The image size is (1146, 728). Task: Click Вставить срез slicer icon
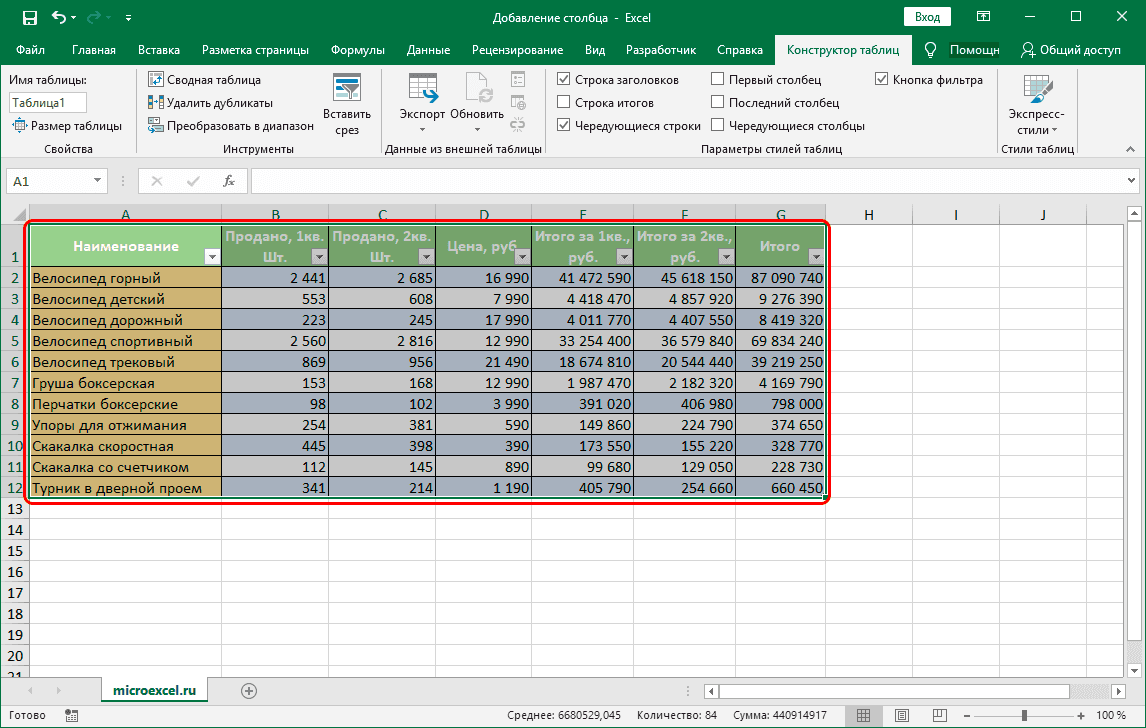pyautogui.click(x=347, y=90)
